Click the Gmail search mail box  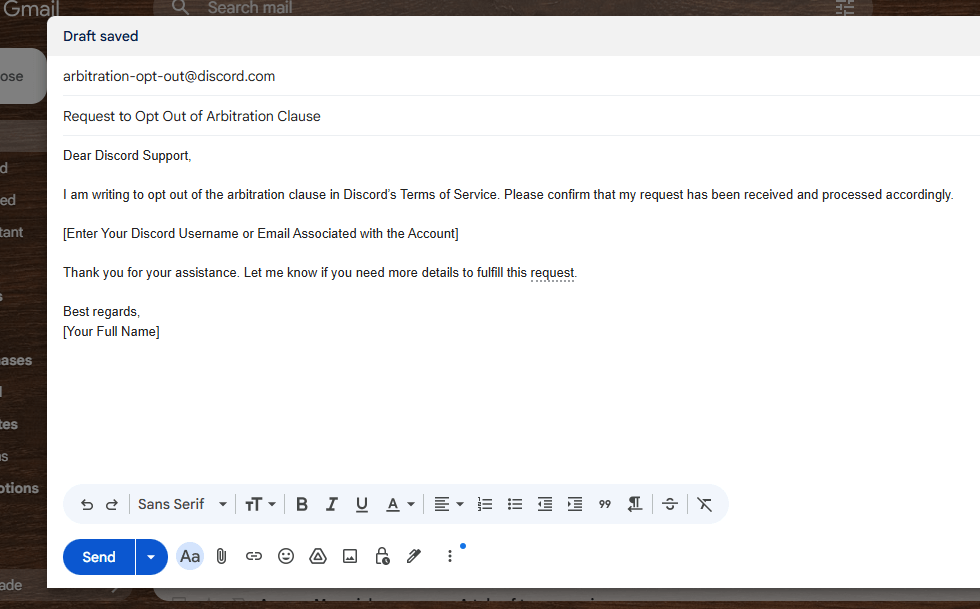[512, 8]
